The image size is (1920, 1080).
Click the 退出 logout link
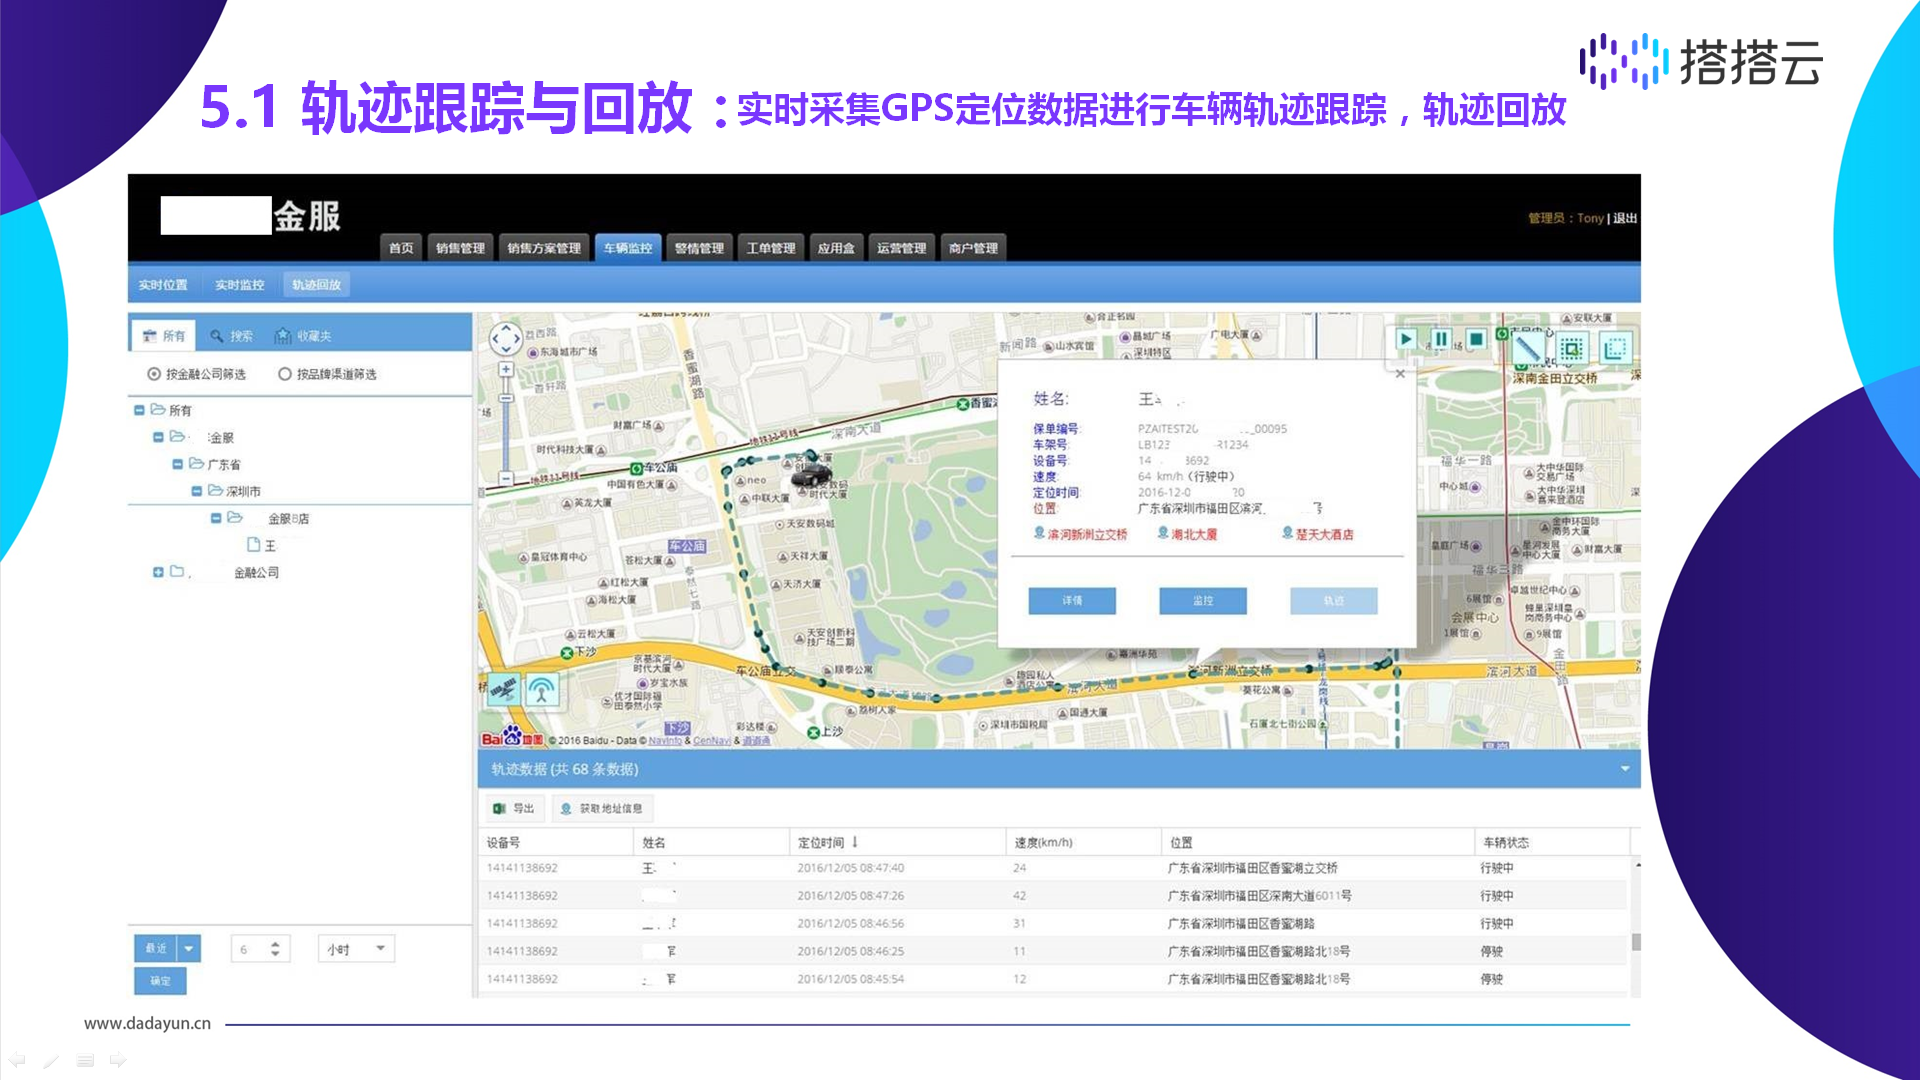[x=1625, y=218]
